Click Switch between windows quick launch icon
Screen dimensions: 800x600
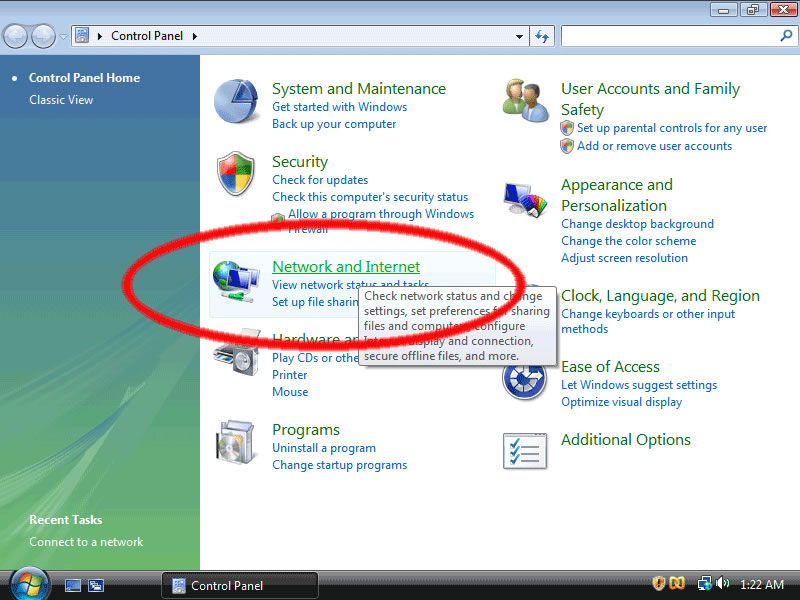[x=96, y=585]
